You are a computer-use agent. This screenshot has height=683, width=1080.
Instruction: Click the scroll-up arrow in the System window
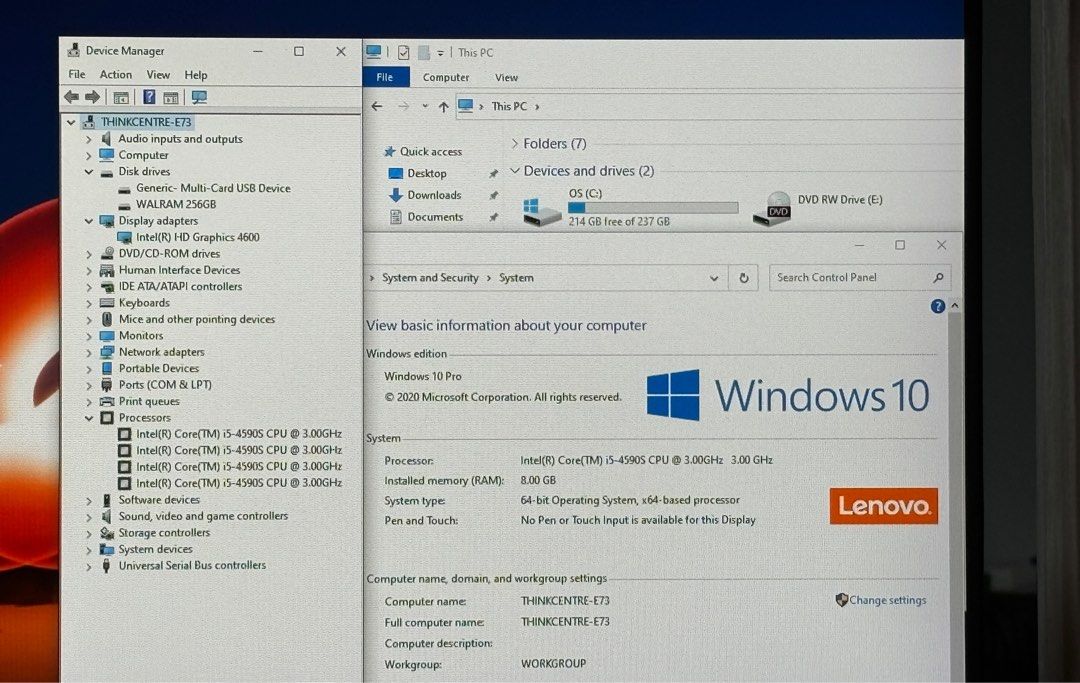pos(955,305)
